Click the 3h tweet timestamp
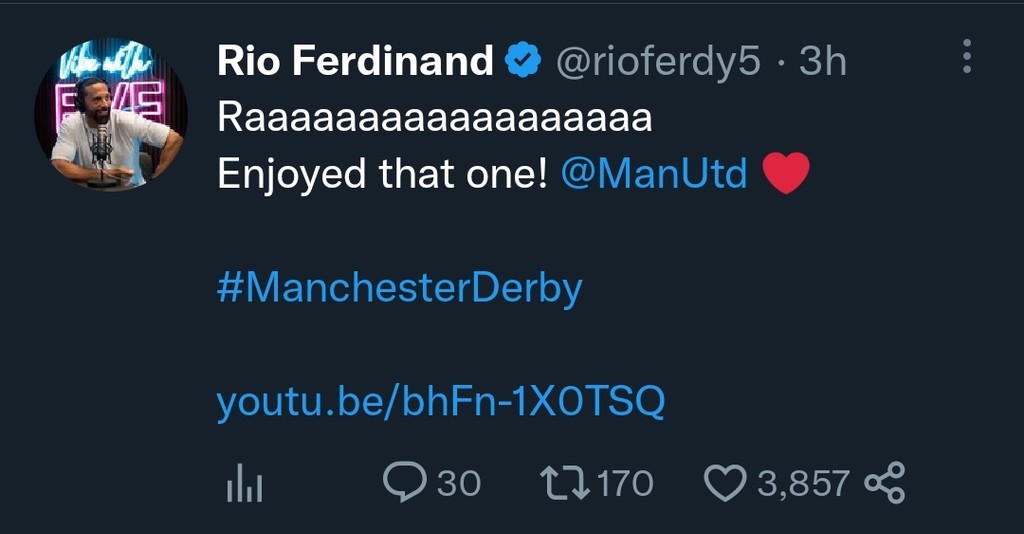1024x534 pixels. point(823,62)
